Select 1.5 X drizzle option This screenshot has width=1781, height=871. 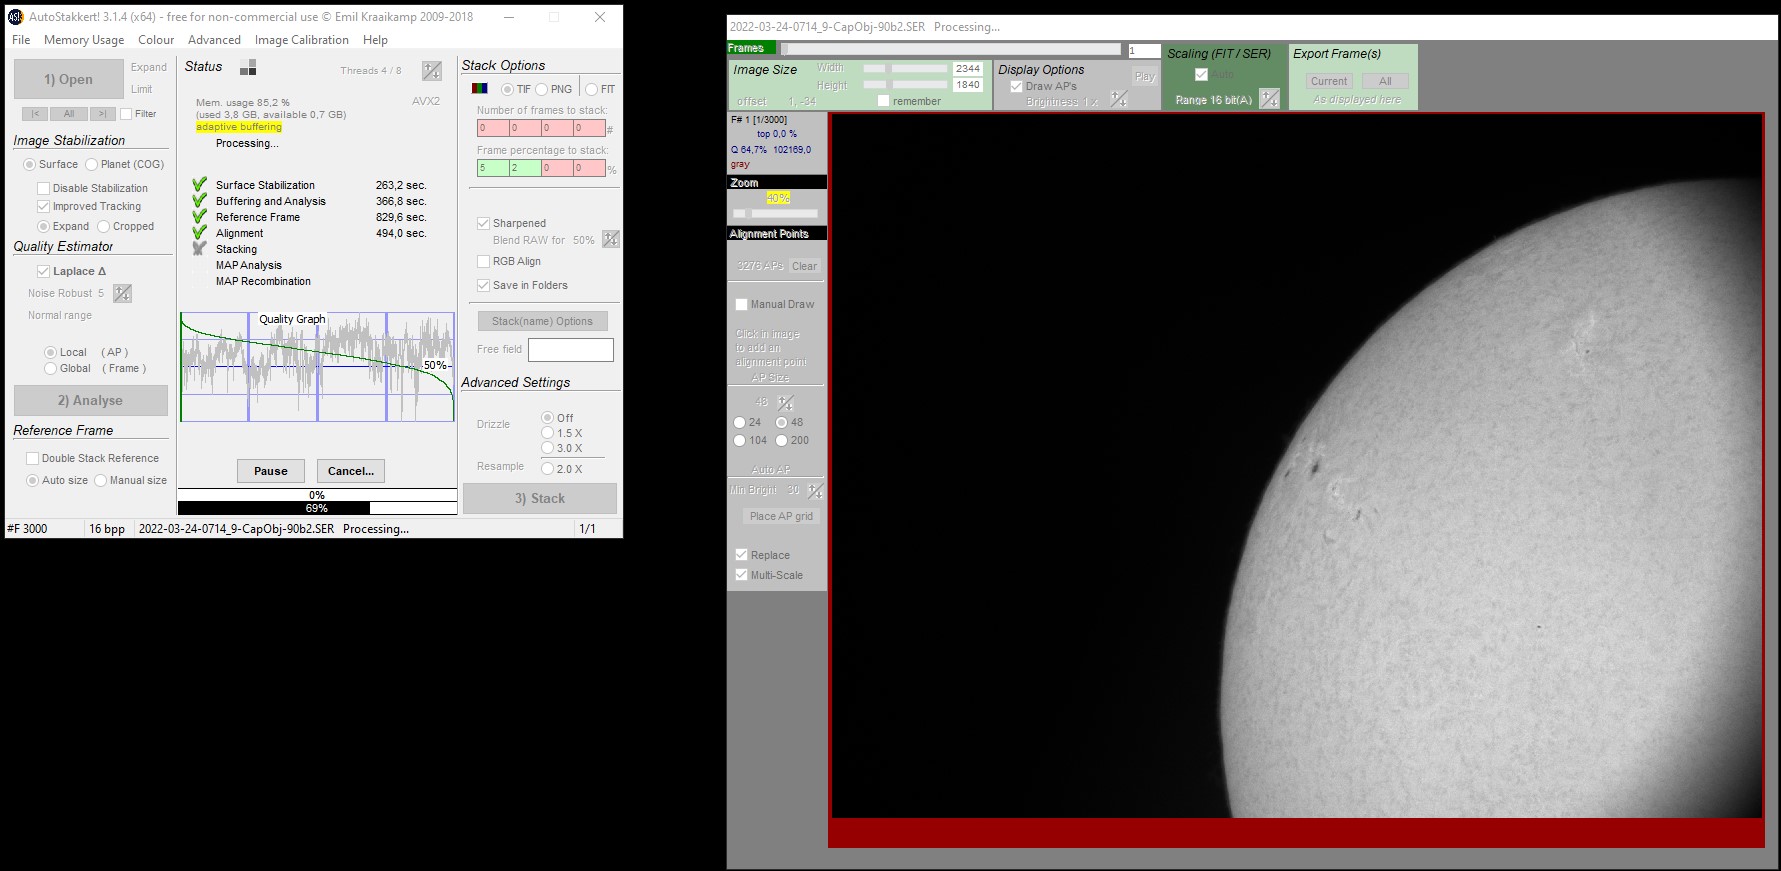pyautogui.click(x=547, y=433)
